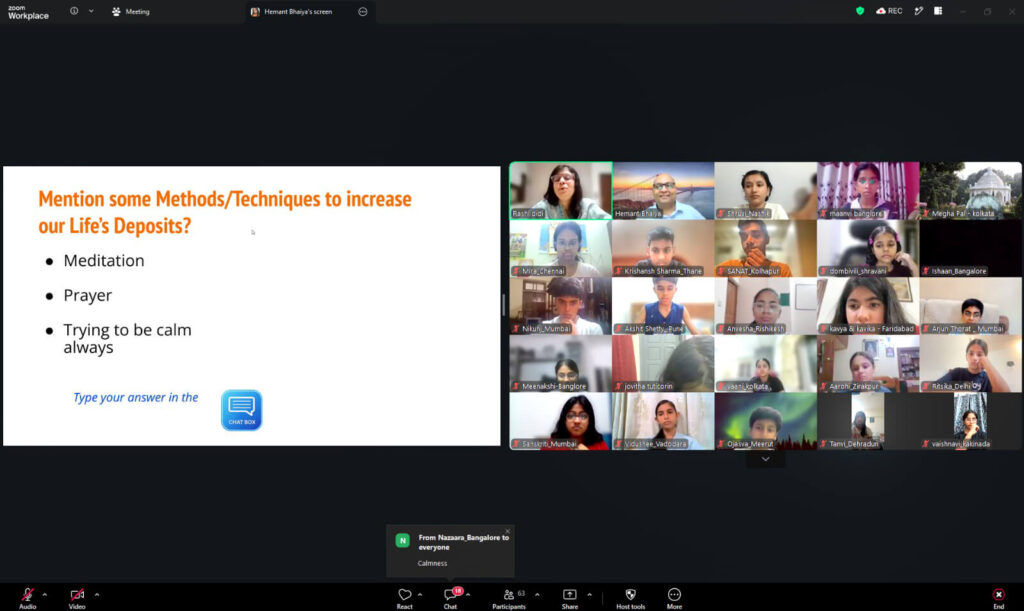Select the Nikunj_Mumbai video tile
Screen dimensions: 1024x611
coord(561,306)
